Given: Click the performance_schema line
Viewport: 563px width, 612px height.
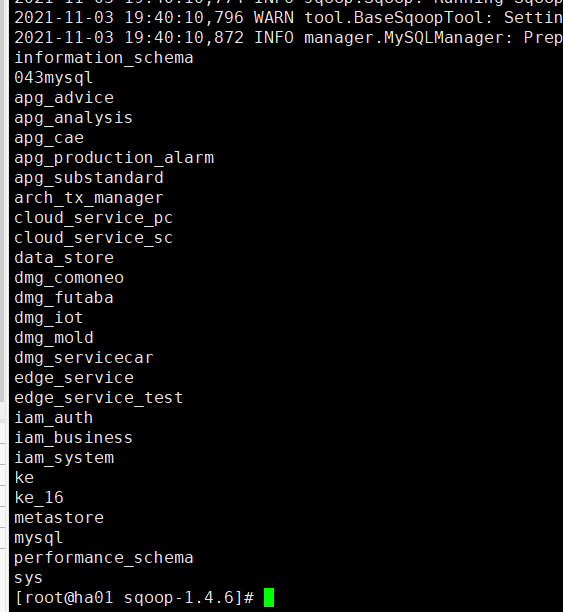Looking at the screenshot, I should (104, 558).
